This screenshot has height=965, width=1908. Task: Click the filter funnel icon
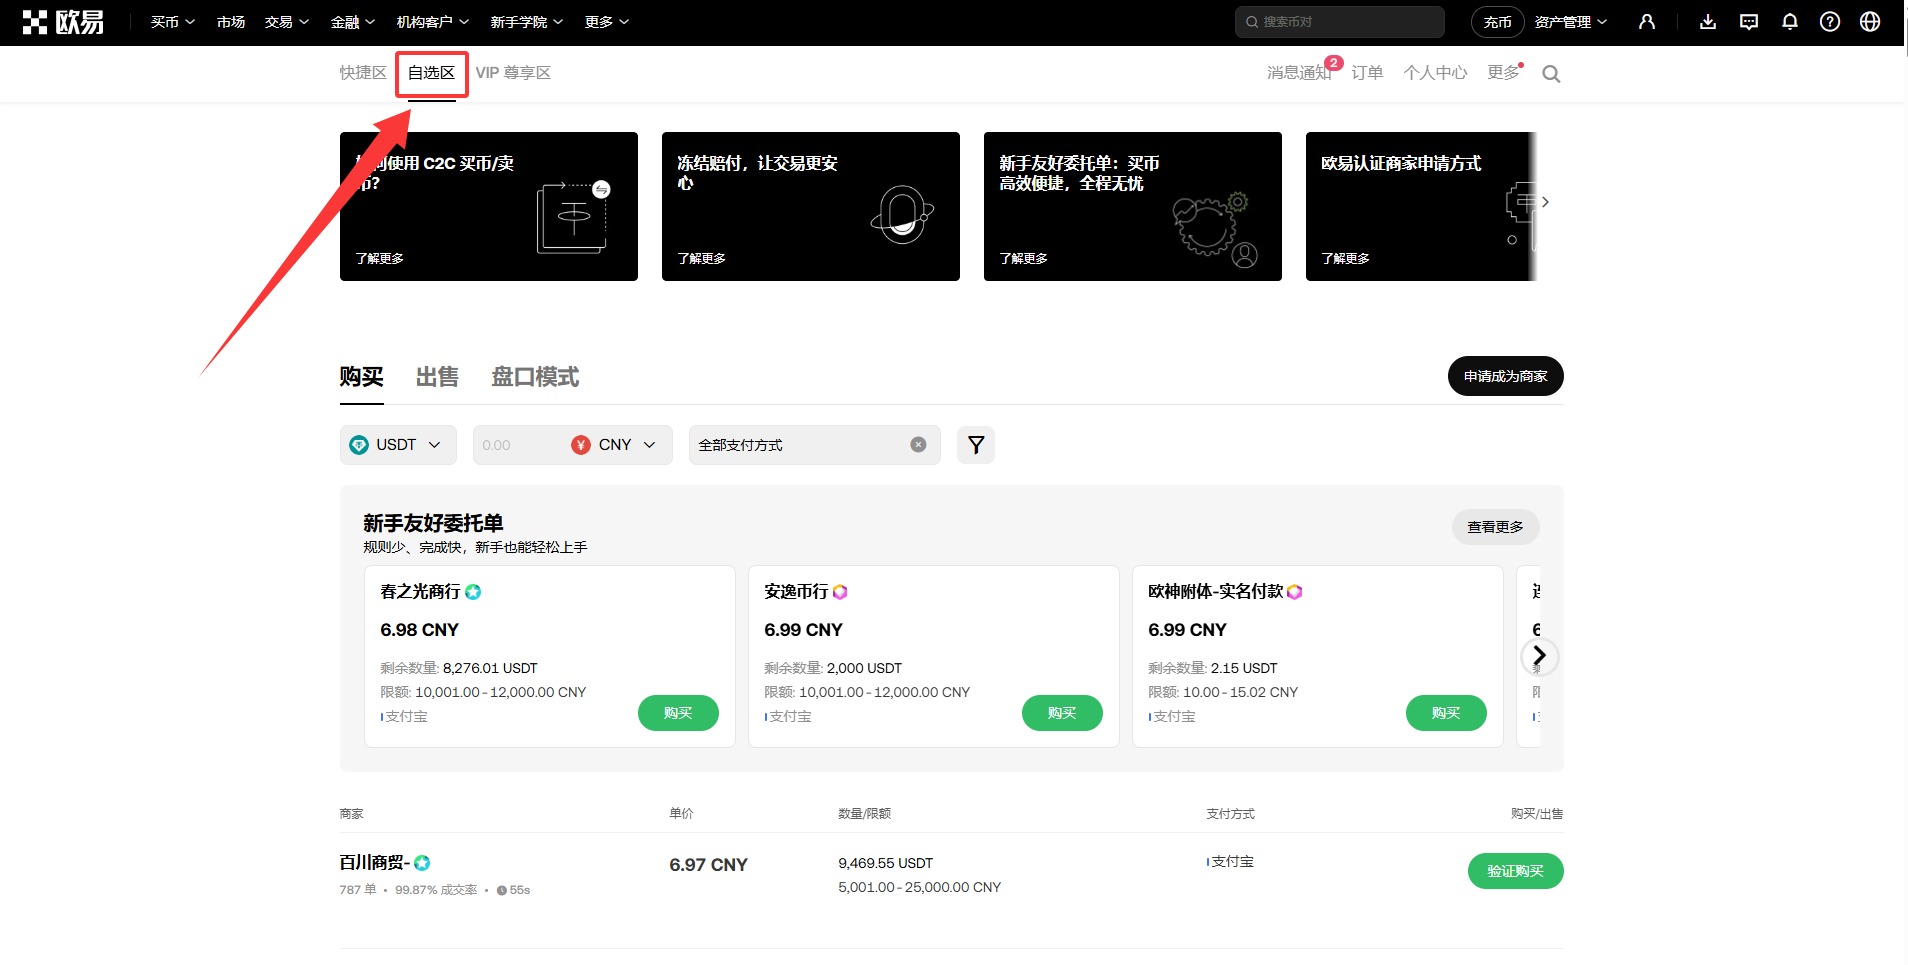[976, 445]
